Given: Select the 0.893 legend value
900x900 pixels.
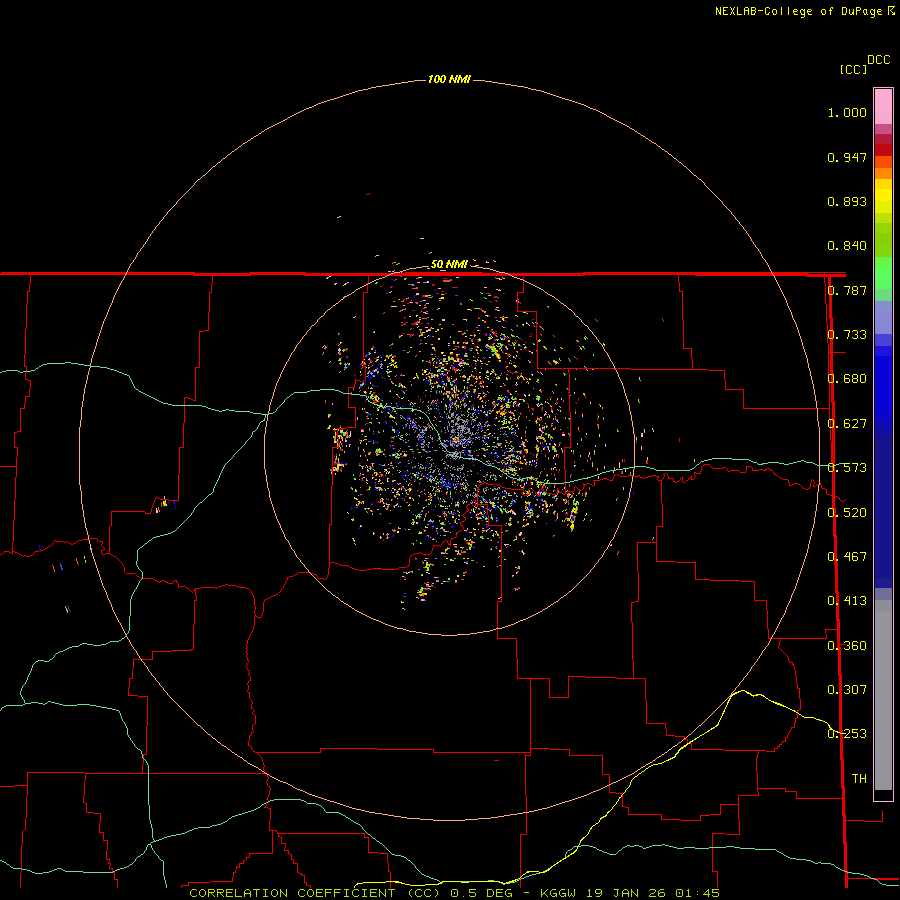Looking at the screenshot, I should pyautogui.click(x=847, y=201).
